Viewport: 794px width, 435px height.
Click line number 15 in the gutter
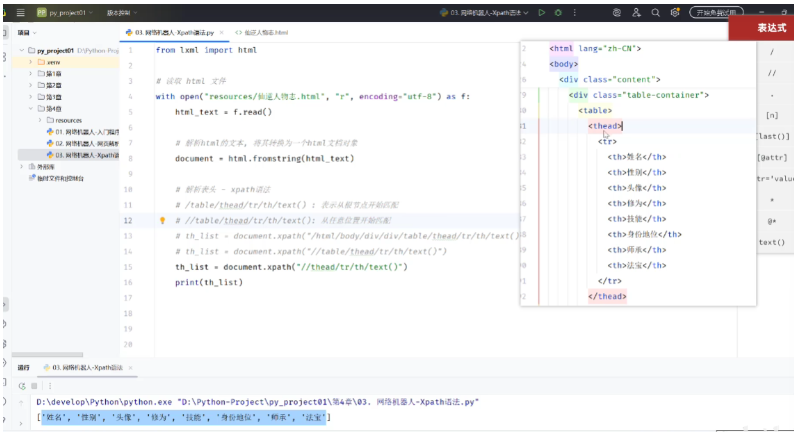[128, 267]
